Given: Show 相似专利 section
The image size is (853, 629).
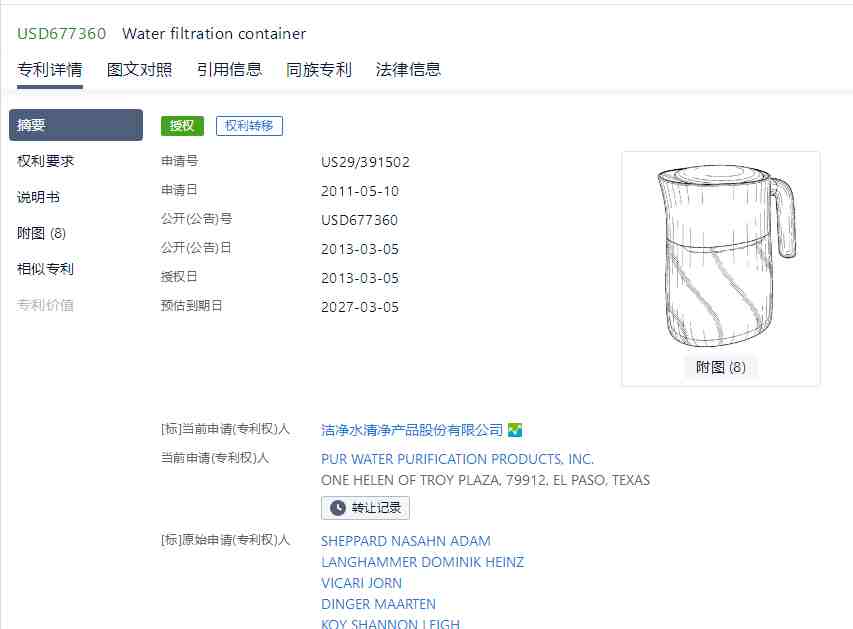Looking at the screenshot, I should 45,269.
